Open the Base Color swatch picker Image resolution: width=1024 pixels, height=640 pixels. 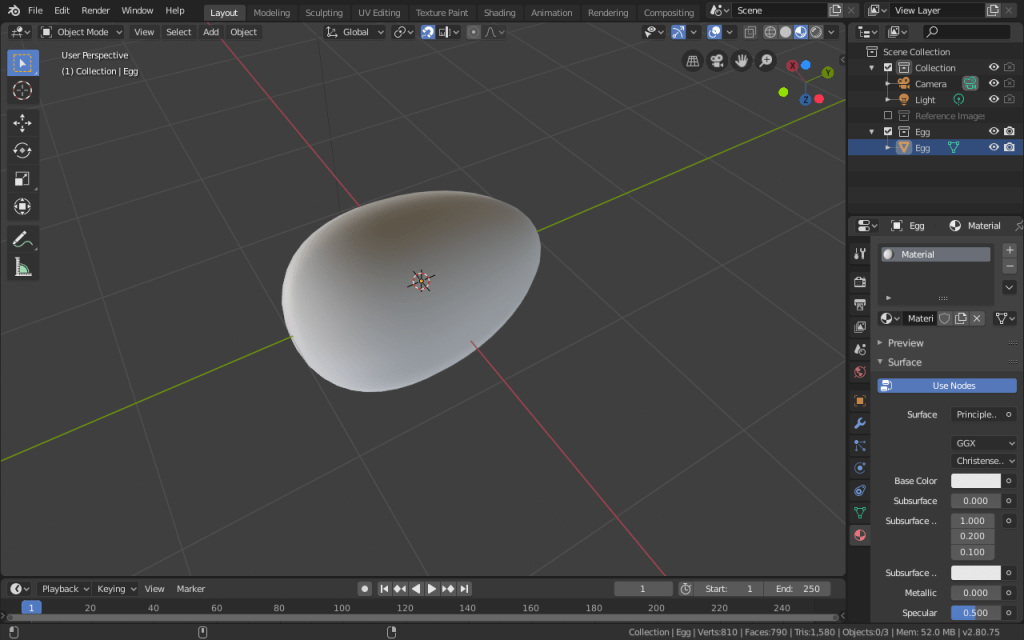(975, 481)
